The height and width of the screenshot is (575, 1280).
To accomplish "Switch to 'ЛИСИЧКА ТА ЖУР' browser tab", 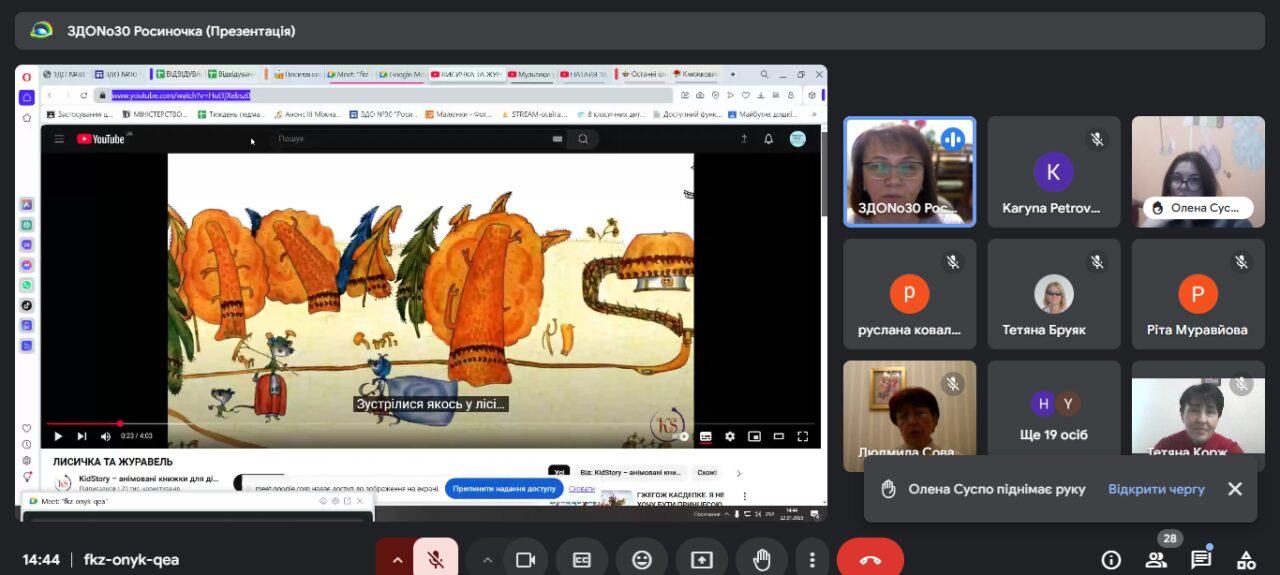I will point(466,74).
